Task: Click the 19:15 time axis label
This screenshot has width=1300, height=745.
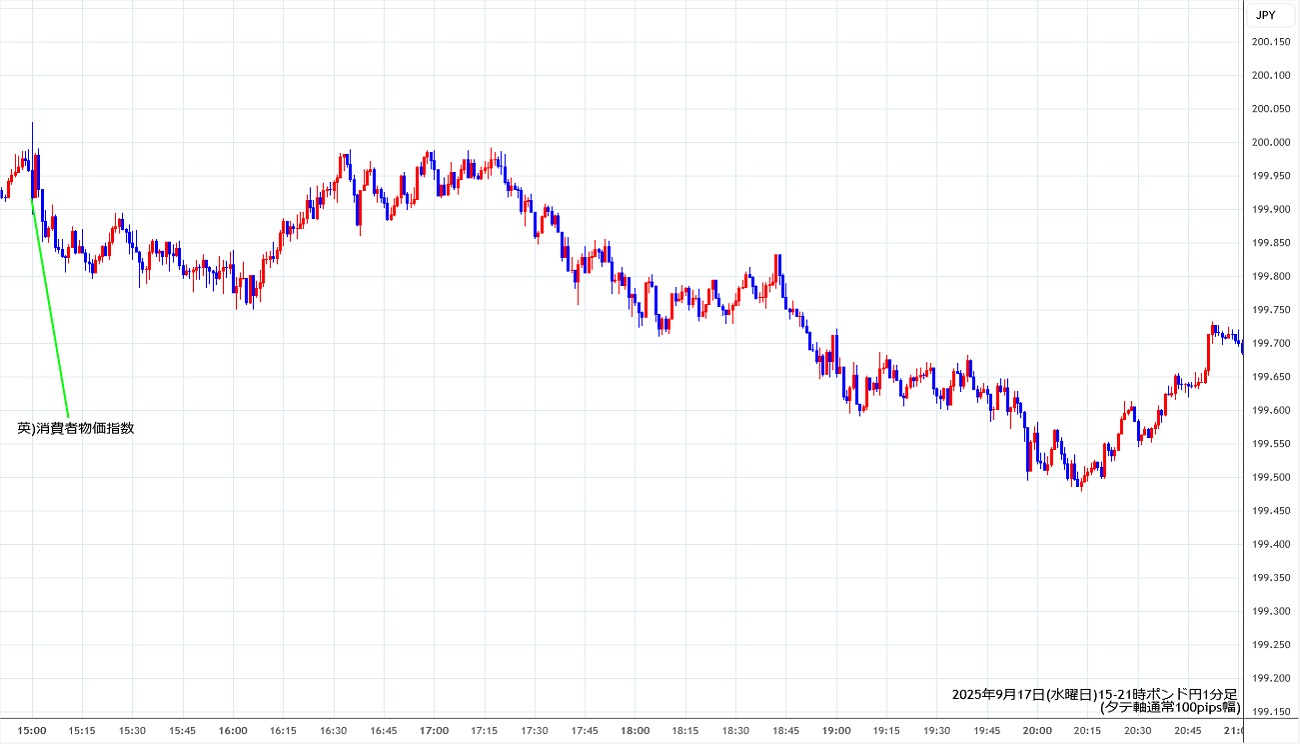Action: click(x=886, y=731)
